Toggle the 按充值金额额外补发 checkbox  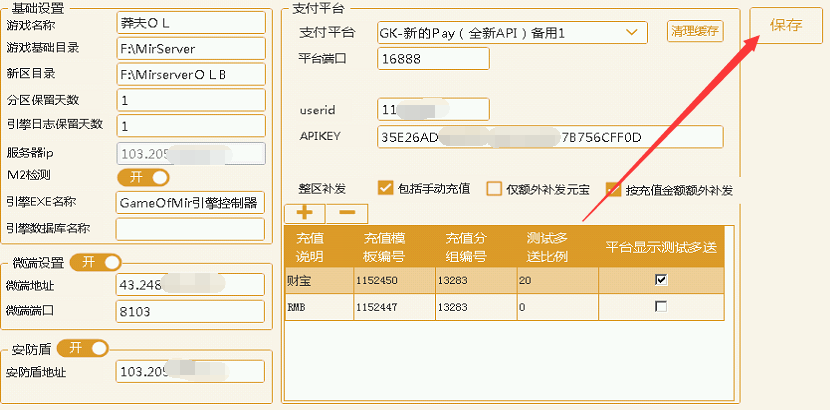coord(613,188)
